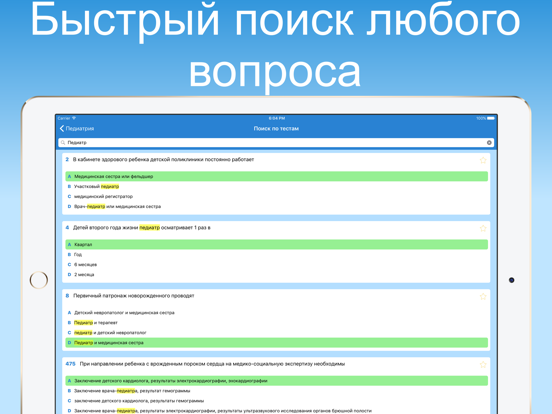552x414 pixels.
Task: Tap the magnifier icon in search bar
Action: 63,143
